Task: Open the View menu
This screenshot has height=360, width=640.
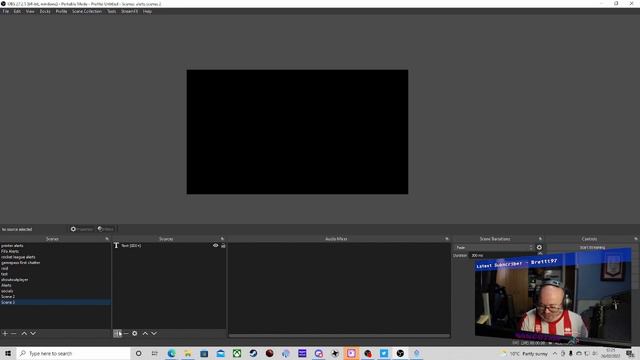Action: 30,11
